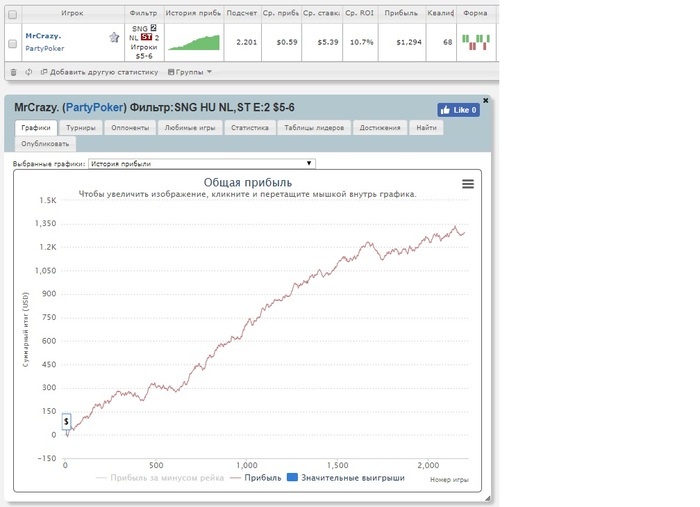Tick the header select-all checkbox

(12, 14)
